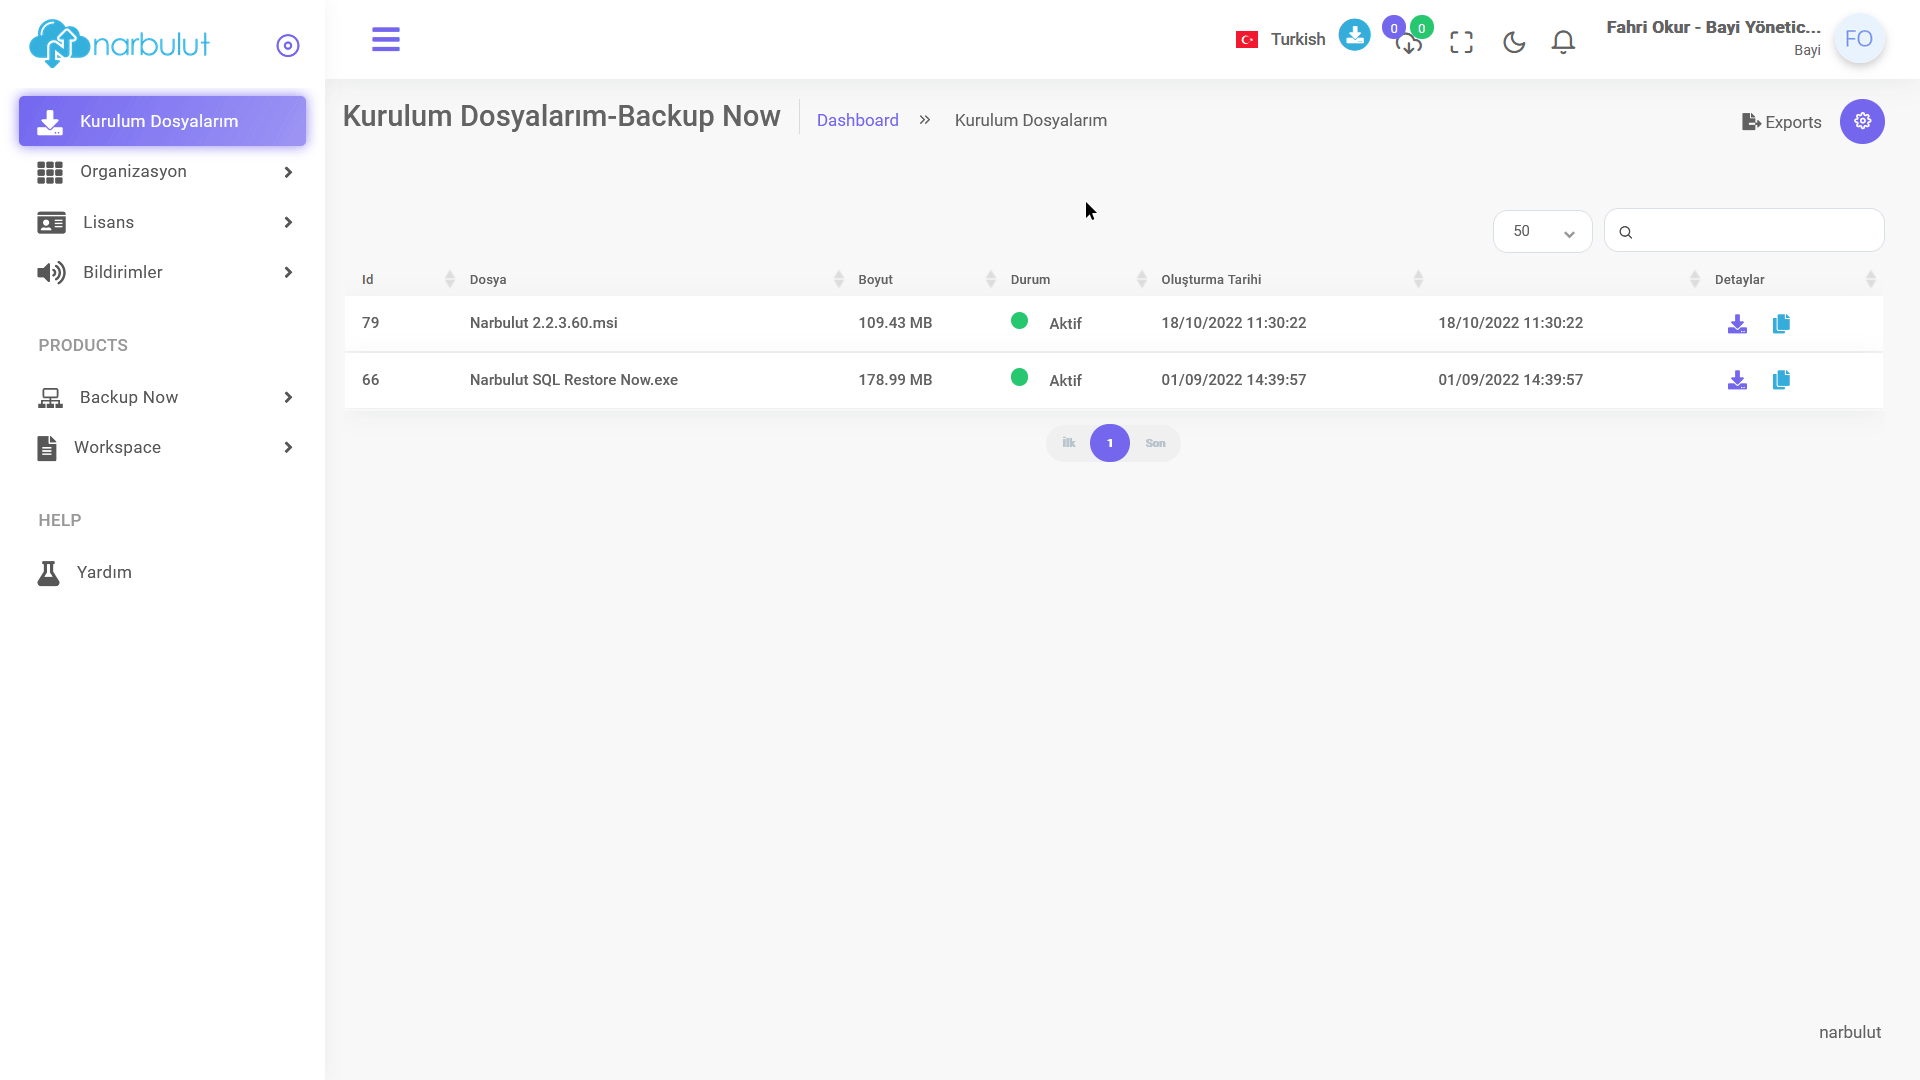Expand the Backup Now submenu

tap(163, 398)
